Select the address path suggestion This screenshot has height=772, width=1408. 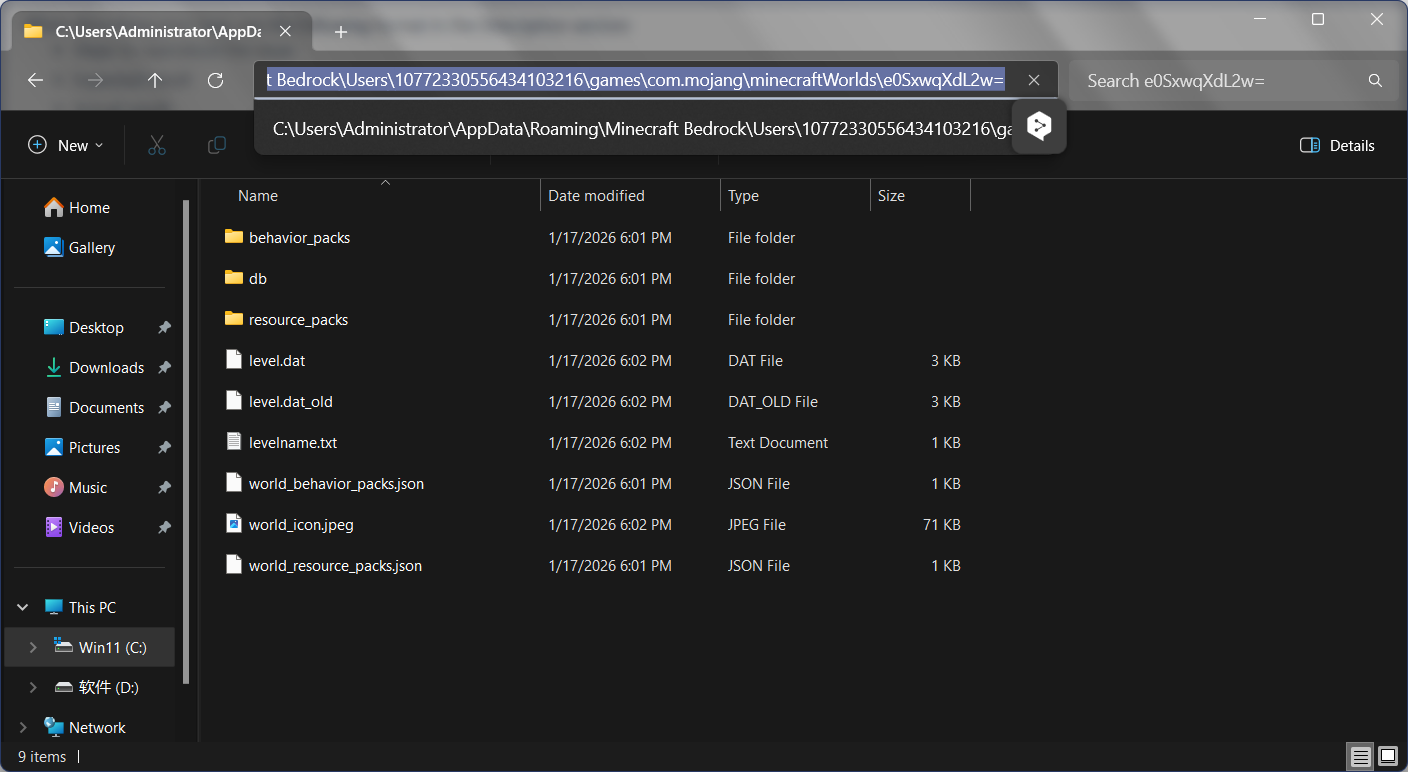pos(636,129)
